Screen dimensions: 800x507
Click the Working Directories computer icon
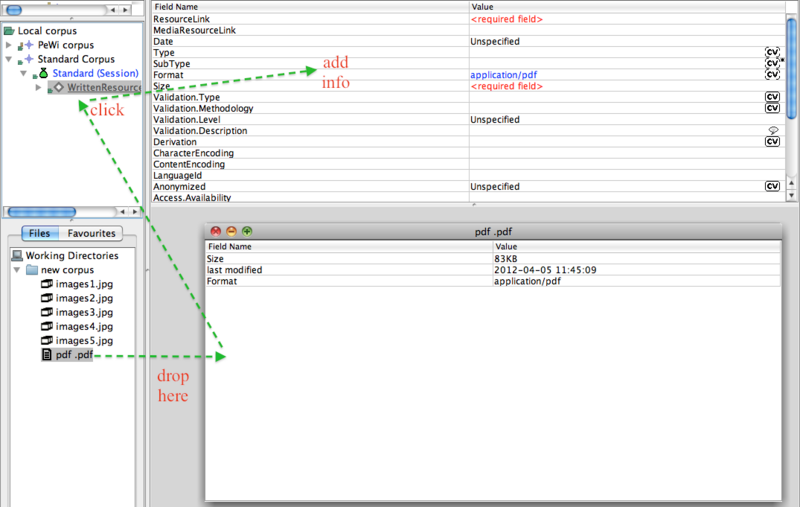tap(17, 255)
